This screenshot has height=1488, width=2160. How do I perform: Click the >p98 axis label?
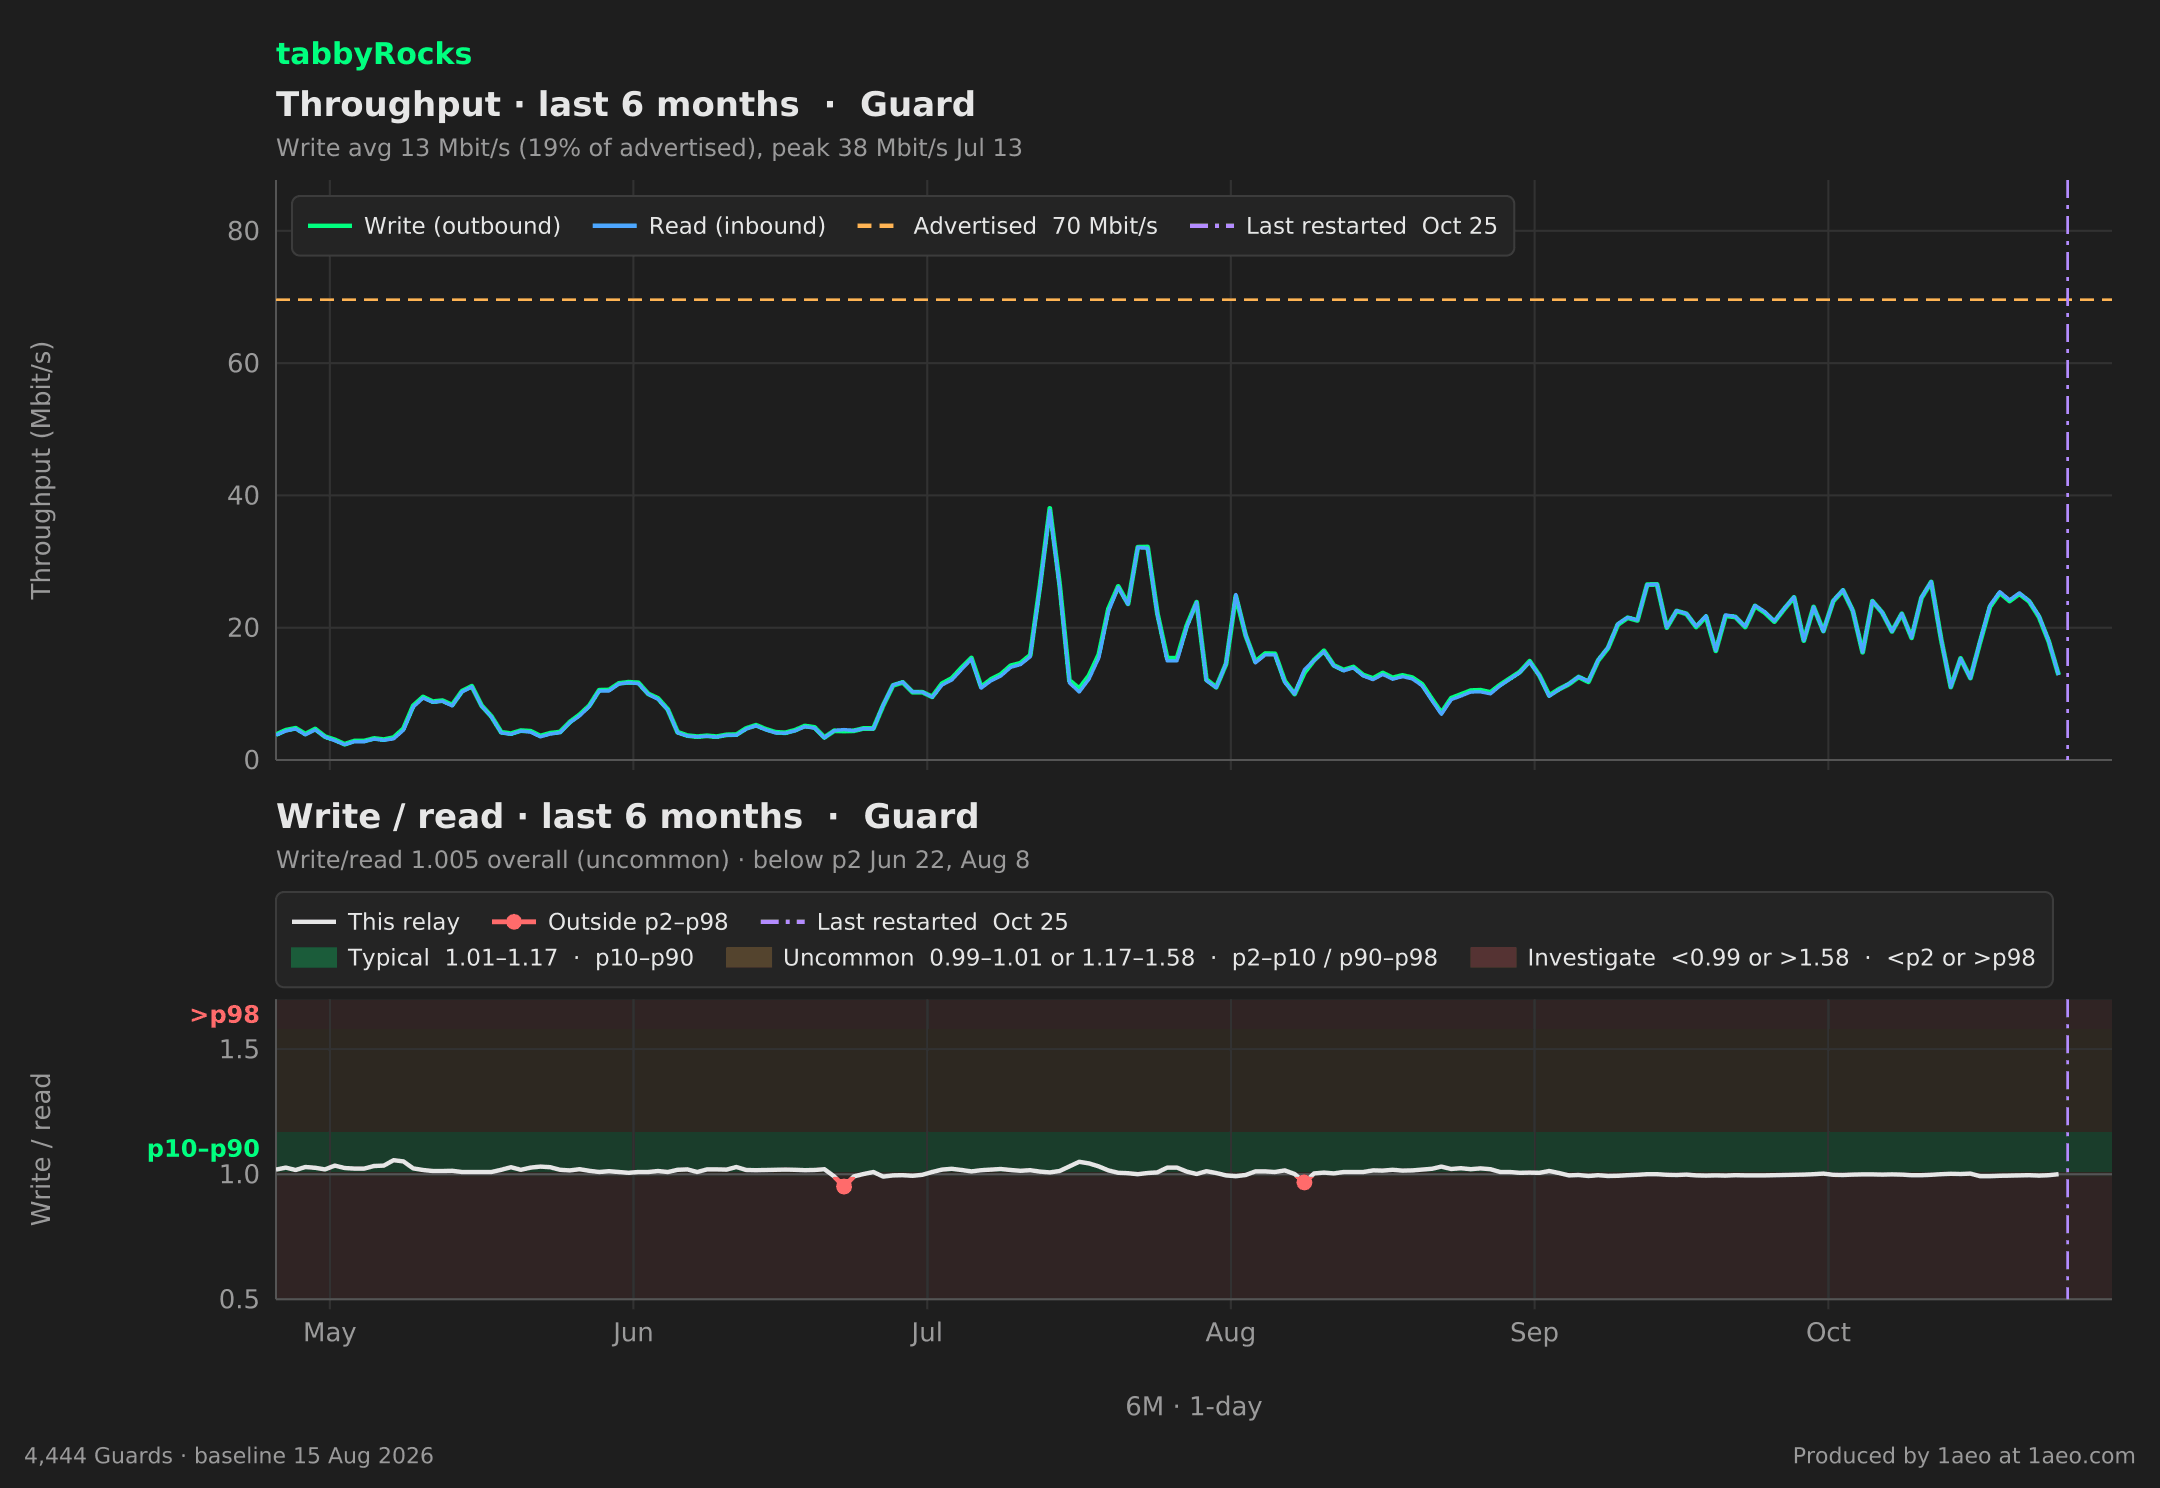225,1015
